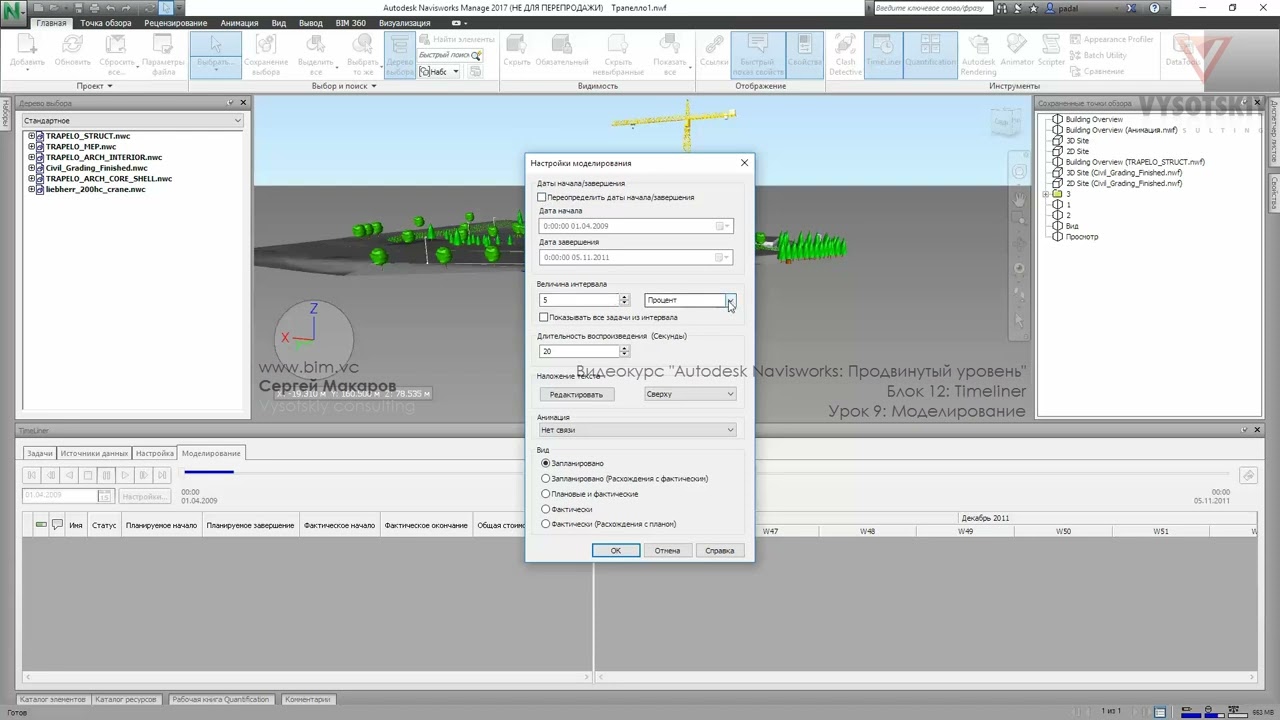The image size is (1280, 720).
Task: Toggle the Свойства ribbon button
Action: pos(804,53)
